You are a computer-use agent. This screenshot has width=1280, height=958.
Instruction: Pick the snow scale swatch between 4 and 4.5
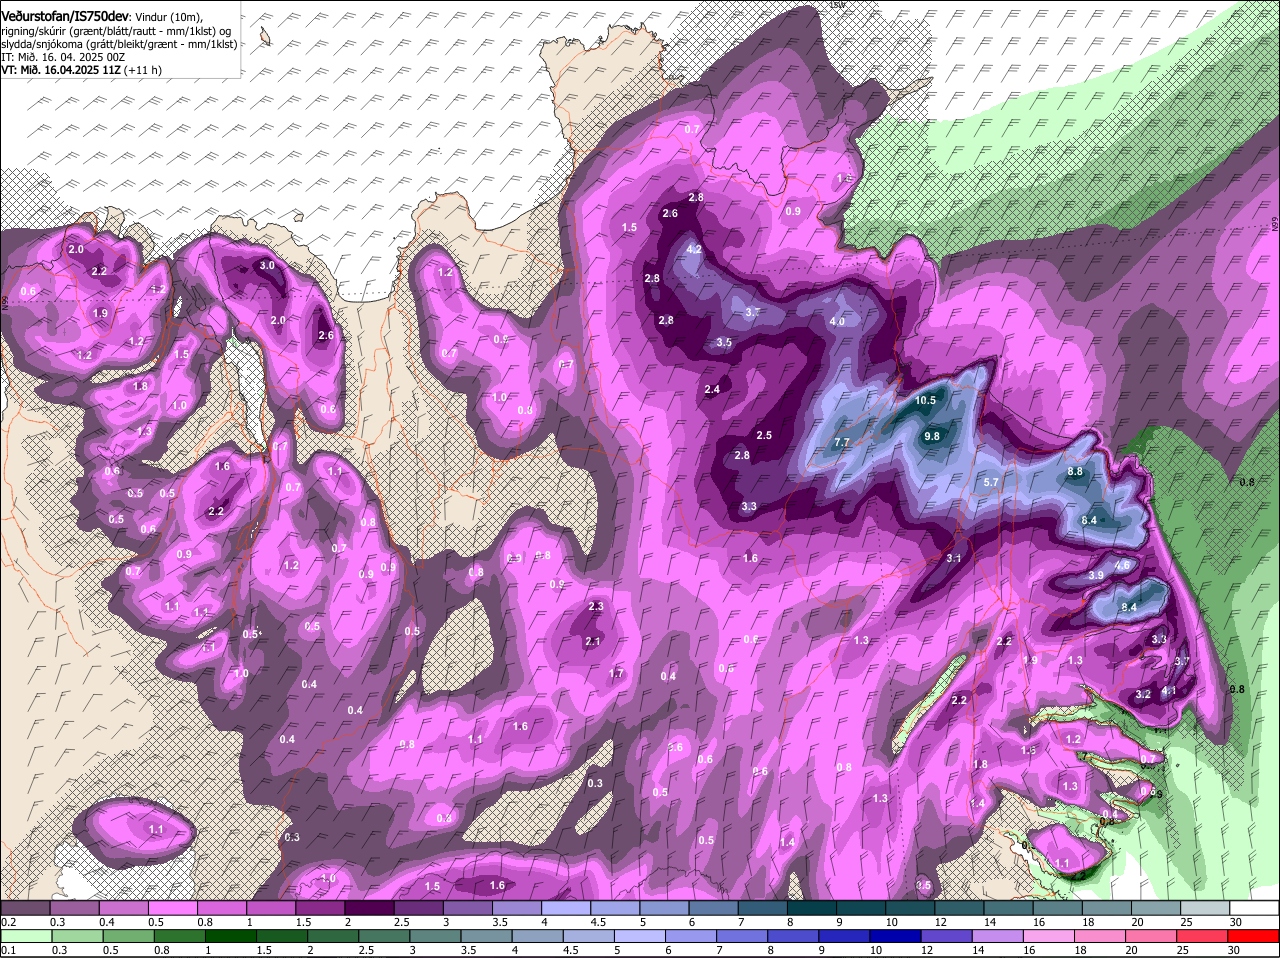click(x=566, y=907)
